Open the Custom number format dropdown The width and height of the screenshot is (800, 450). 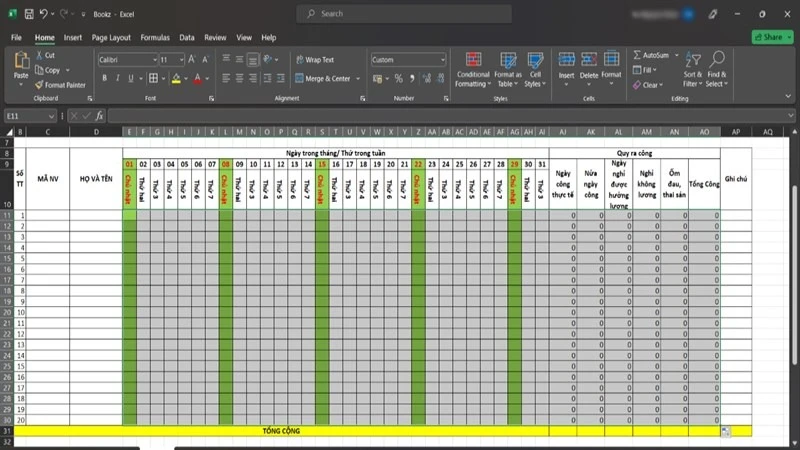[x=442, y=60]
